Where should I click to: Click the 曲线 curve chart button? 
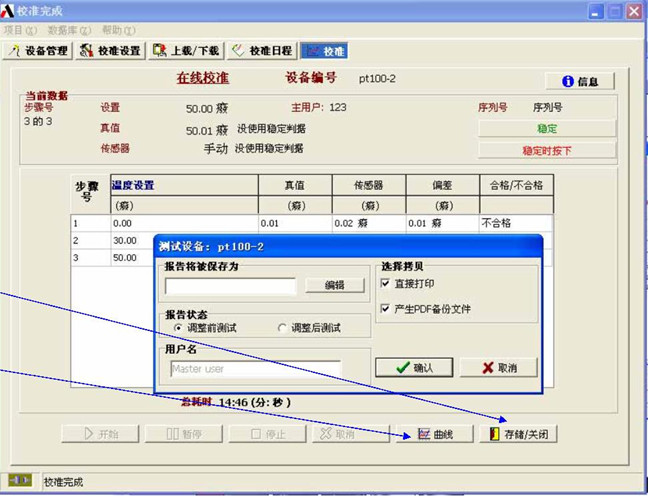435,434
